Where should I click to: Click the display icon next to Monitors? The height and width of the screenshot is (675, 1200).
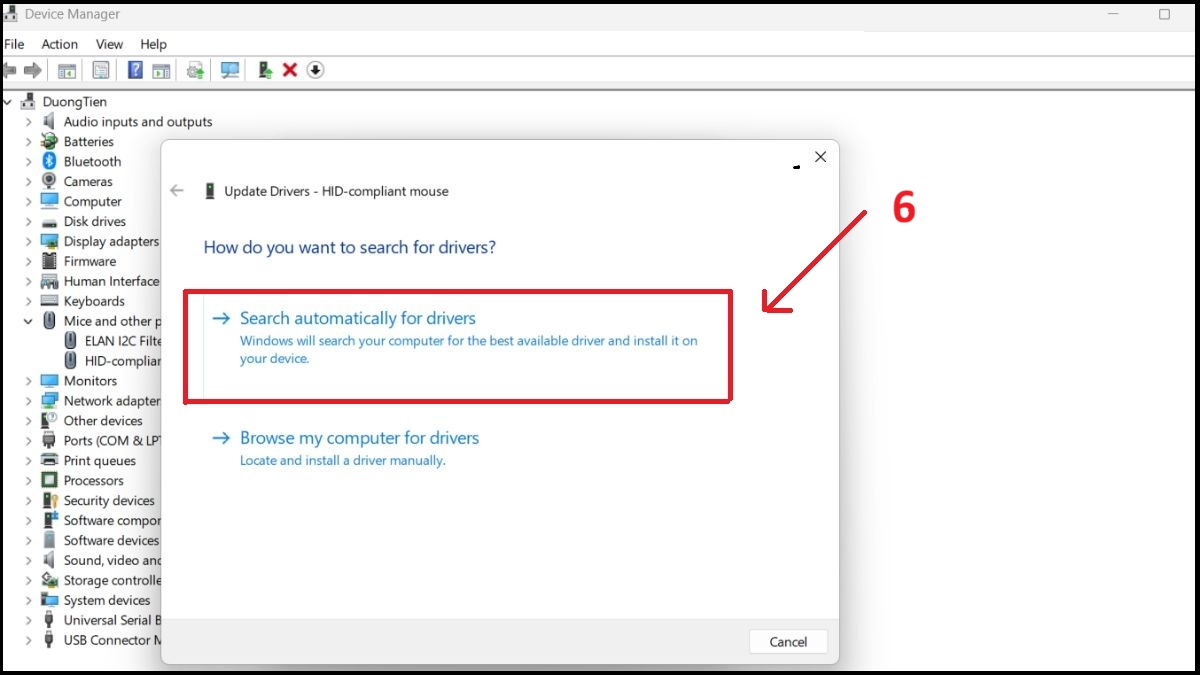49,381
